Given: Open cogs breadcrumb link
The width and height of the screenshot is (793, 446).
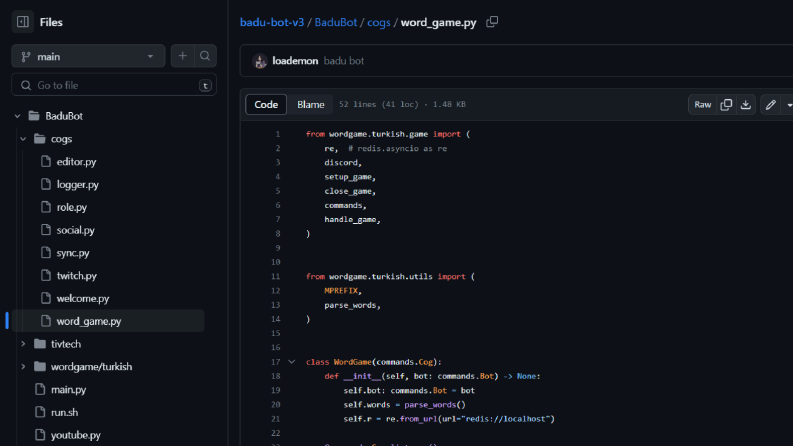Looking at the screenshot, I should pyautogui.click(x=379, y=22).
